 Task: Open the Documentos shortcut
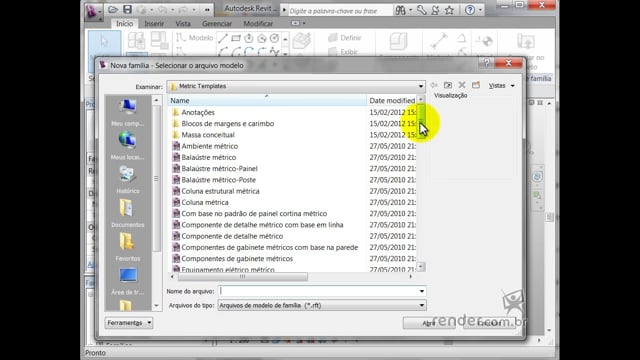point(128,213)
